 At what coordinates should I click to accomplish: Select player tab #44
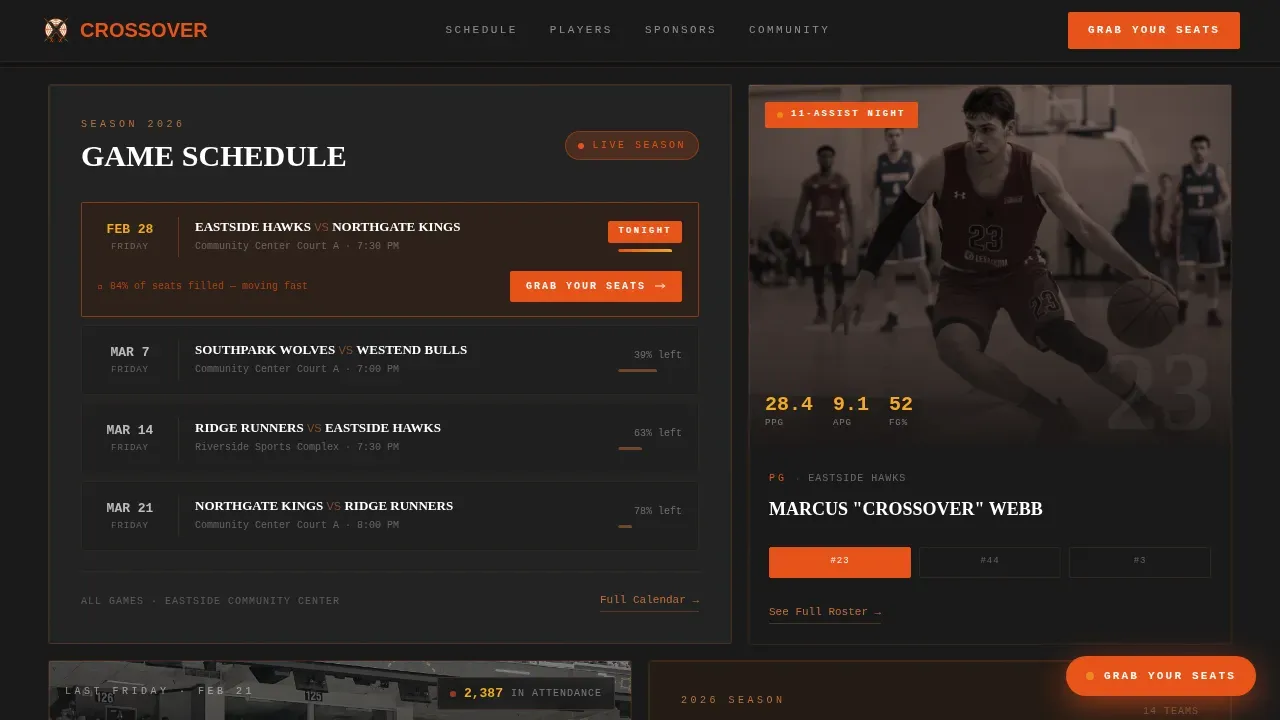coord(990,562)
